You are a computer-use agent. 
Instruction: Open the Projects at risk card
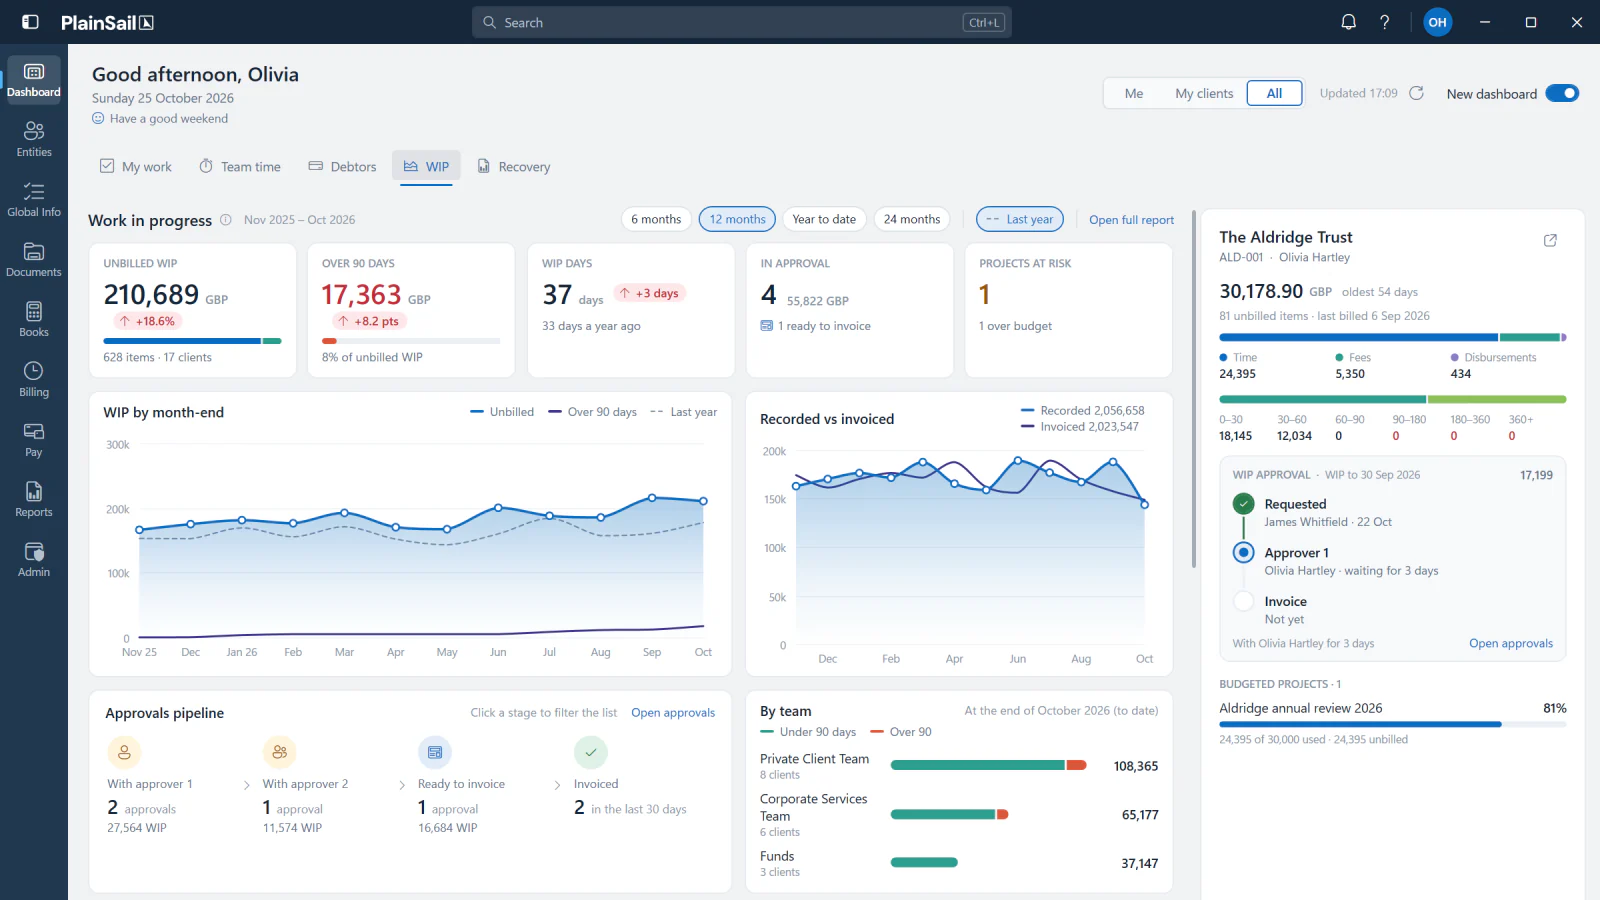coord(1069,310)
